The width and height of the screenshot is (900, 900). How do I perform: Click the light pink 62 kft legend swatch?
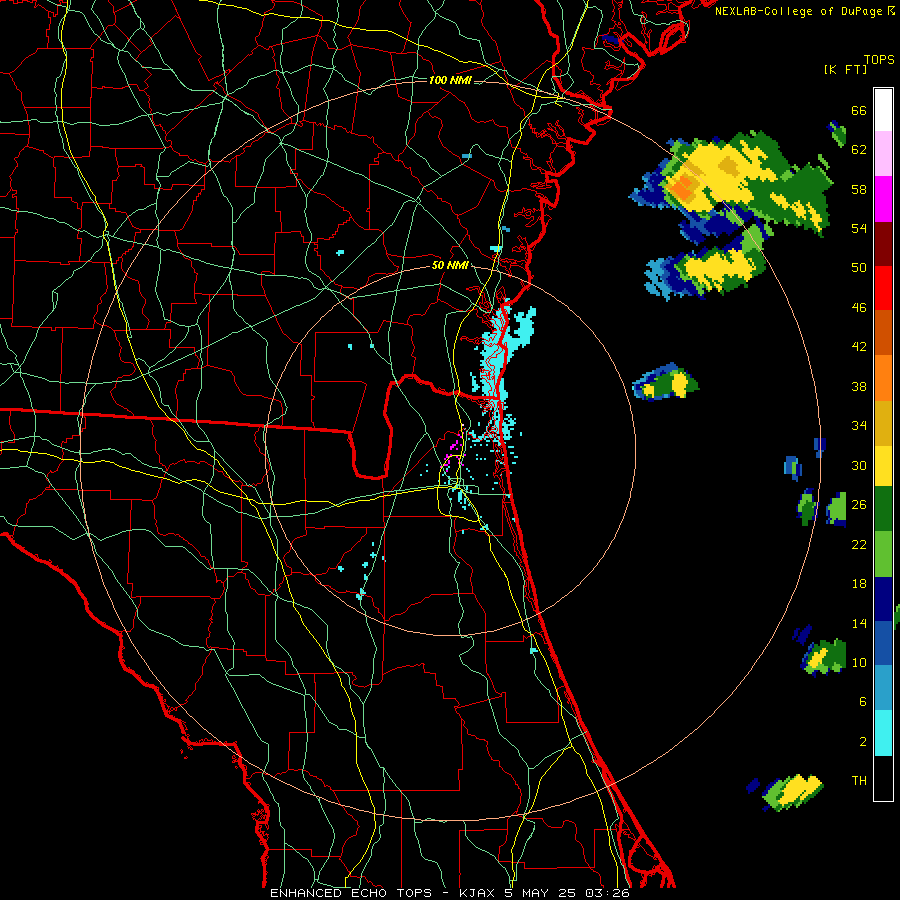point(883,154)
